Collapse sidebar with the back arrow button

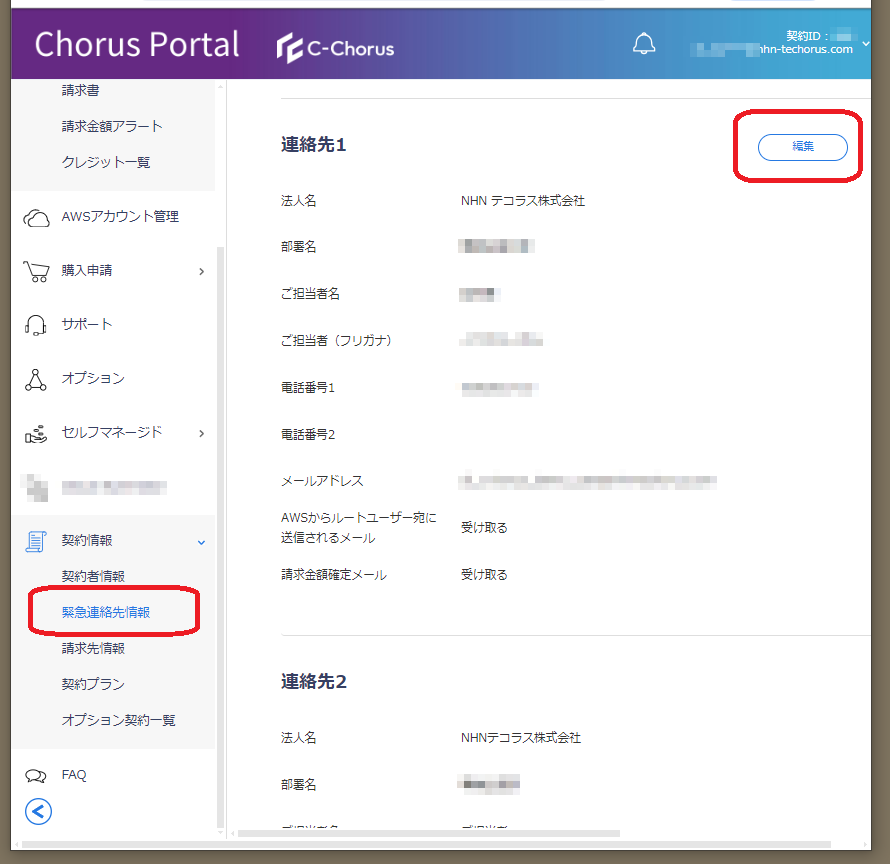[38, 811]
